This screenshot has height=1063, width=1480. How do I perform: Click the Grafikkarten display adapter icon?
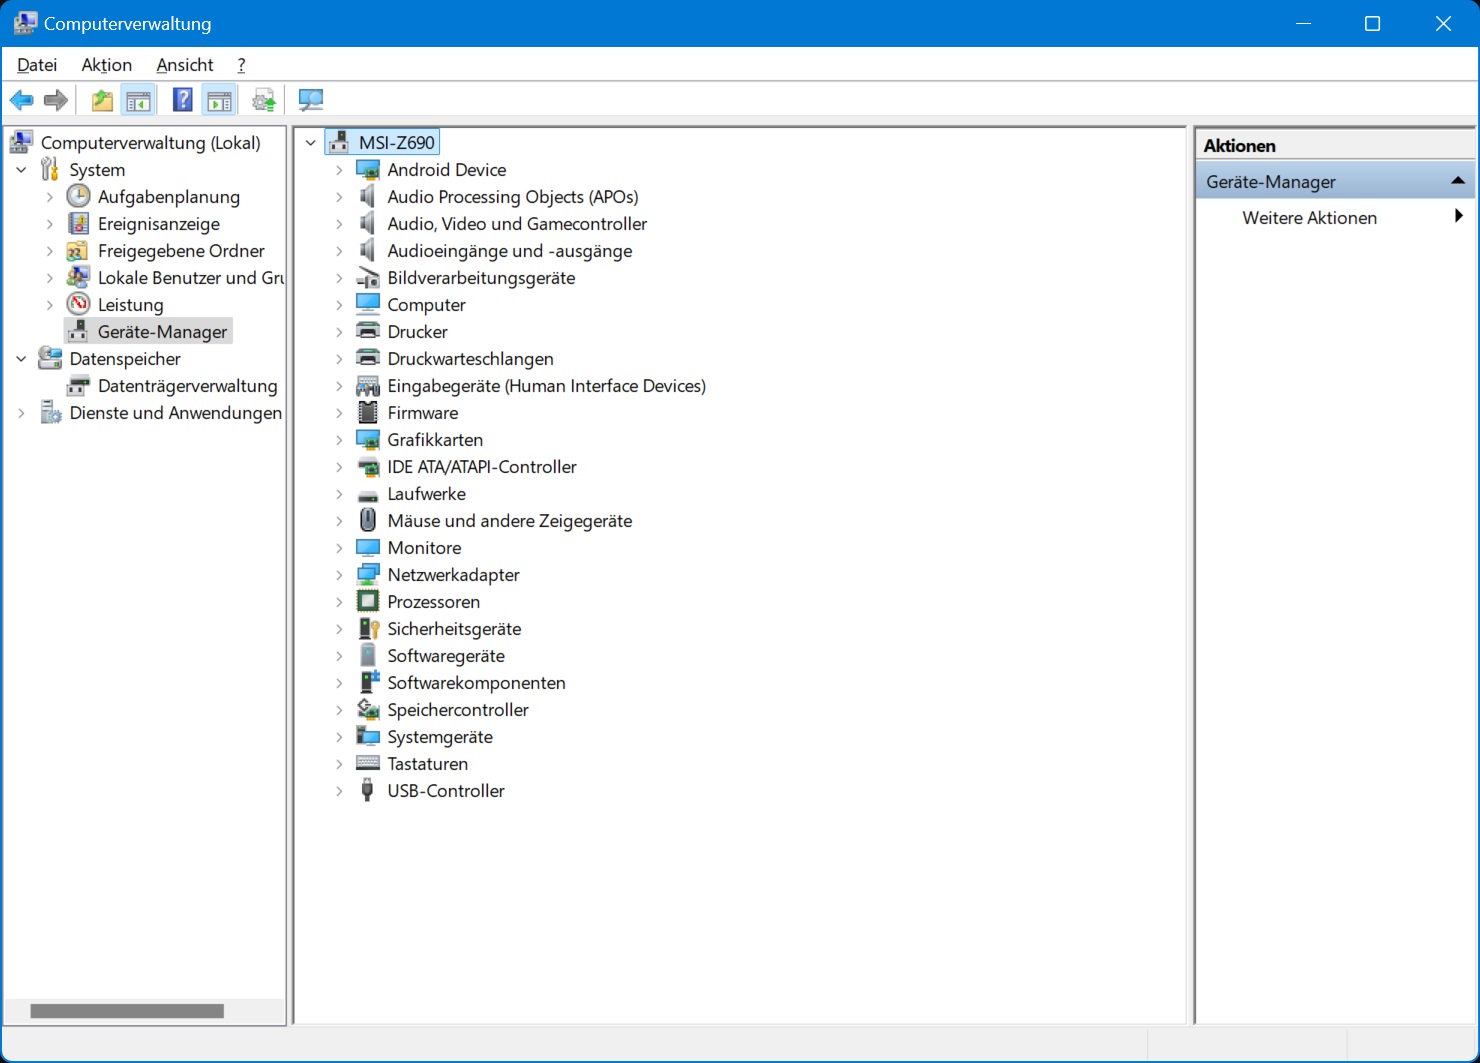[x=368, y=440]
